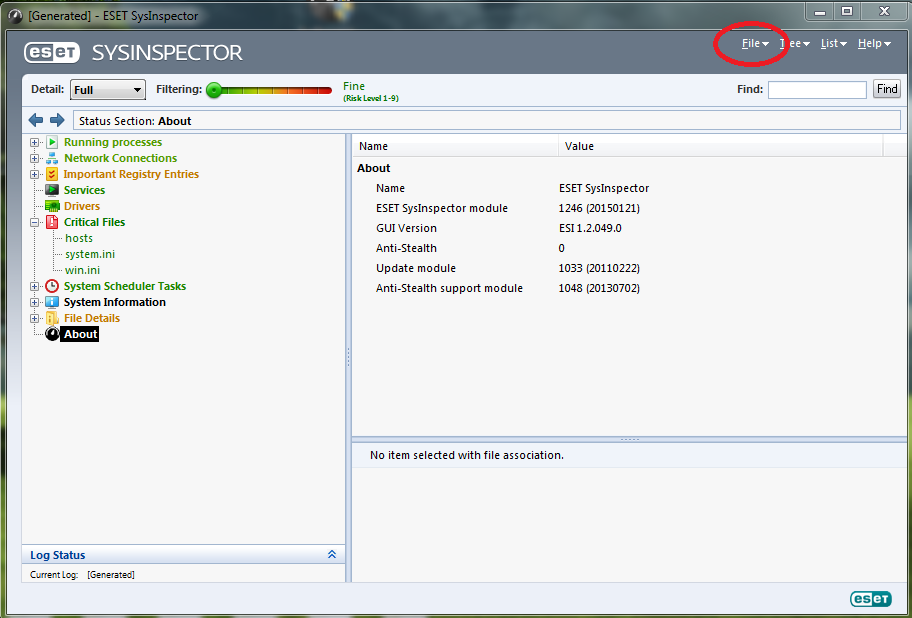Click the value '1246 (20150121)'
Image resolution: width=912 pixels, height=618 pixels.
[x=599, y=208]
